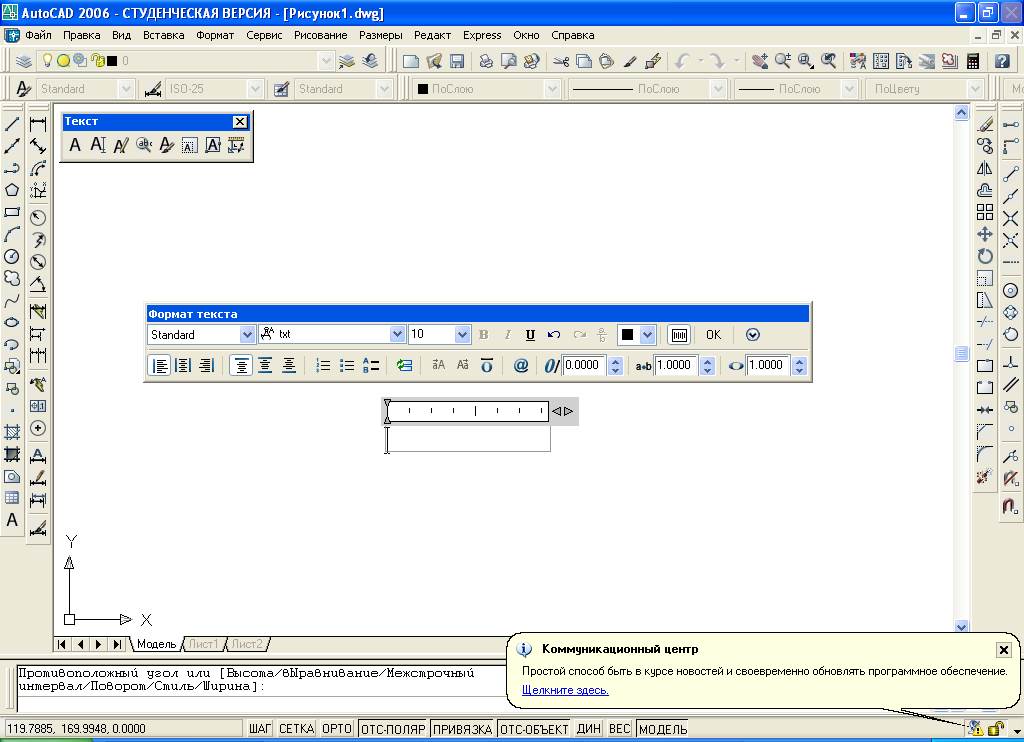Click the Linear dimension tool
This screenshot has width=1024, height=742.
tap(38, 123)
